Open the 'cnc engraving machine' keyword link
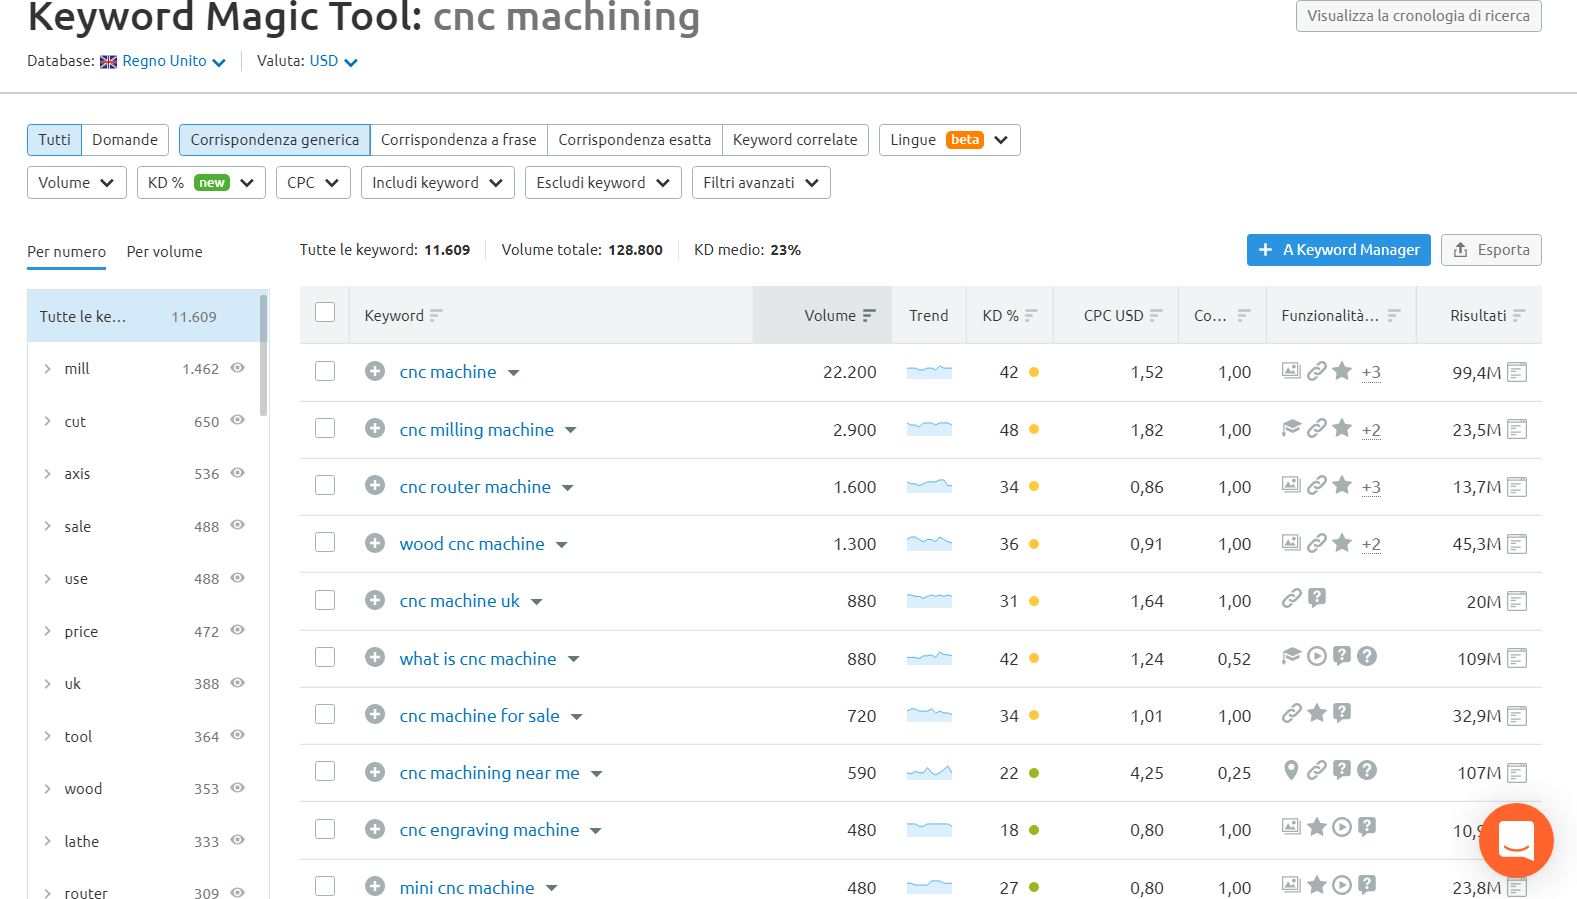The height and width of the screenshot is (899, 1577). coord(489,830)
